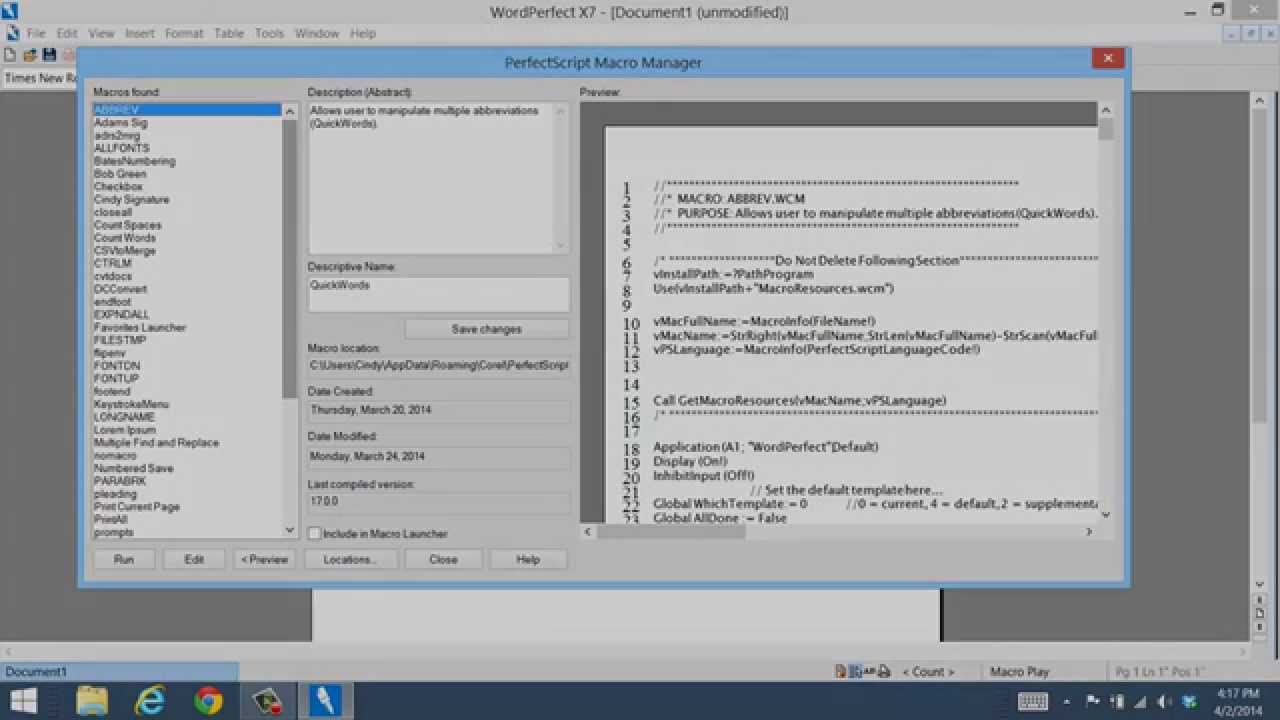
Task: Click in the Descriptive Name field containing QuickWords
Action: coord(439,294)
